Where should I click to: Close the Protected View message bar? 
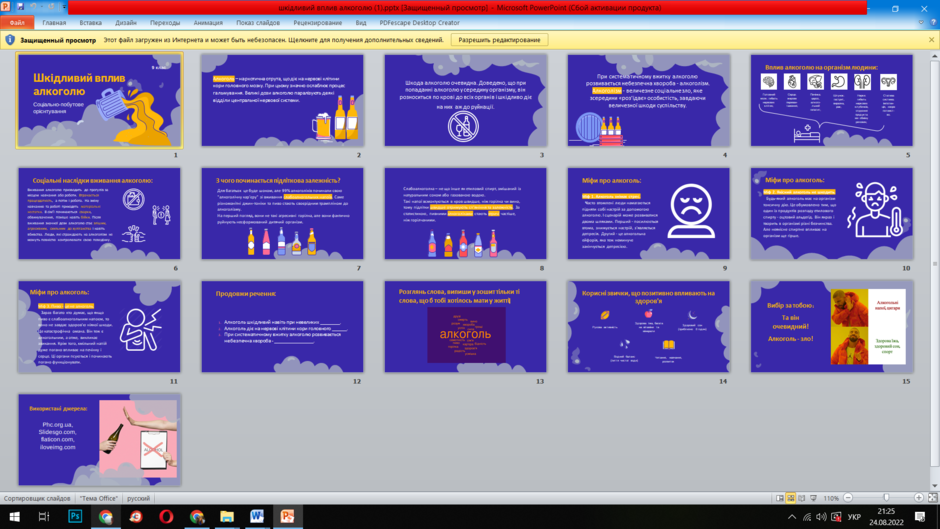[932, 40]
